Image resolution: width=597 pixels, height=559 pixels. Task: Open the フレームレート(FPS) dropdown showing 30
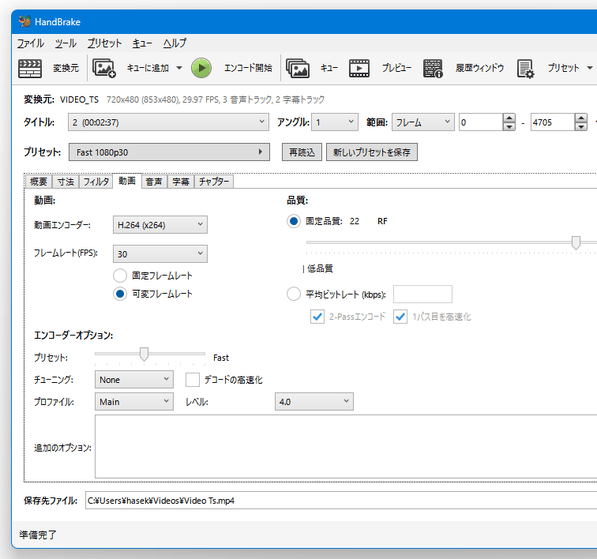click(160, 254)
